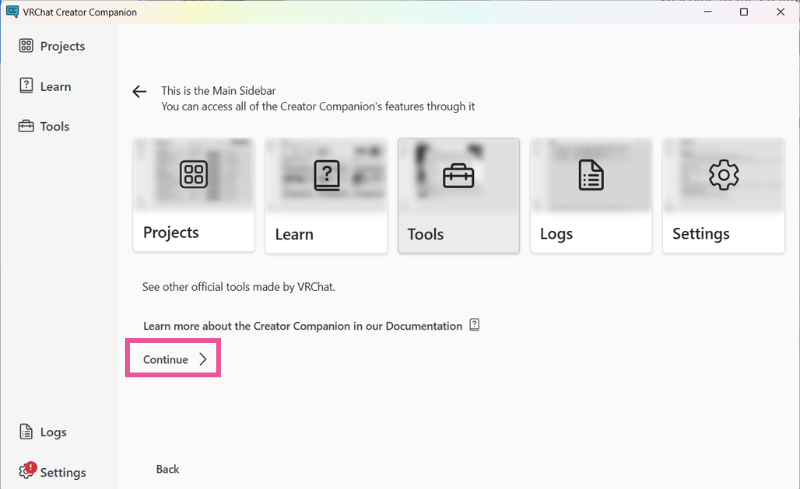Open Projects in the left sidebar
Screen dimensions: 800x489
(x=52, y=46)
